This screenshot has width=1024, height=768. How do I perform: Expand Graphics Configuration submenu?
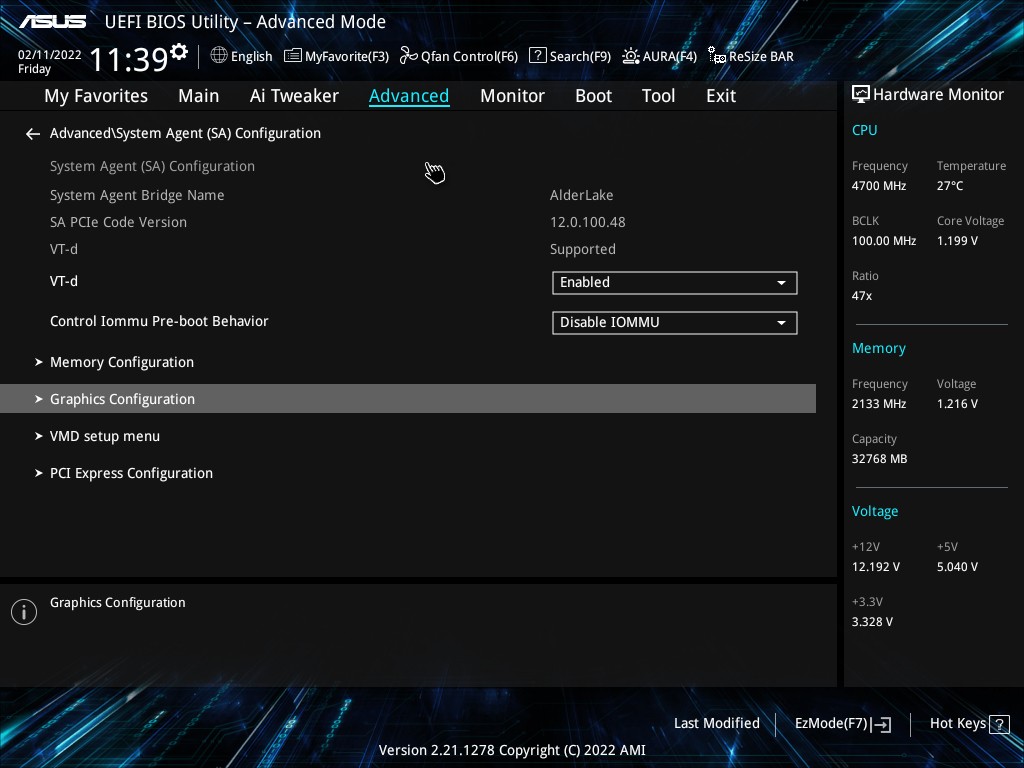click(122, 399)
